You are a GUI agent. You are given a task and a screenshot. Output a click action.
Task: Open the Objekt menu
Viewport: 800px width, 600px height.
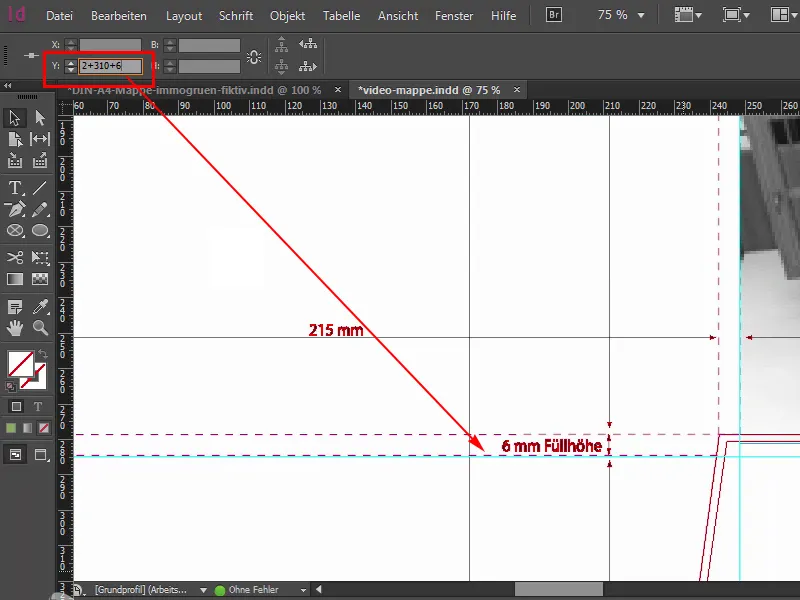point(287,15)
